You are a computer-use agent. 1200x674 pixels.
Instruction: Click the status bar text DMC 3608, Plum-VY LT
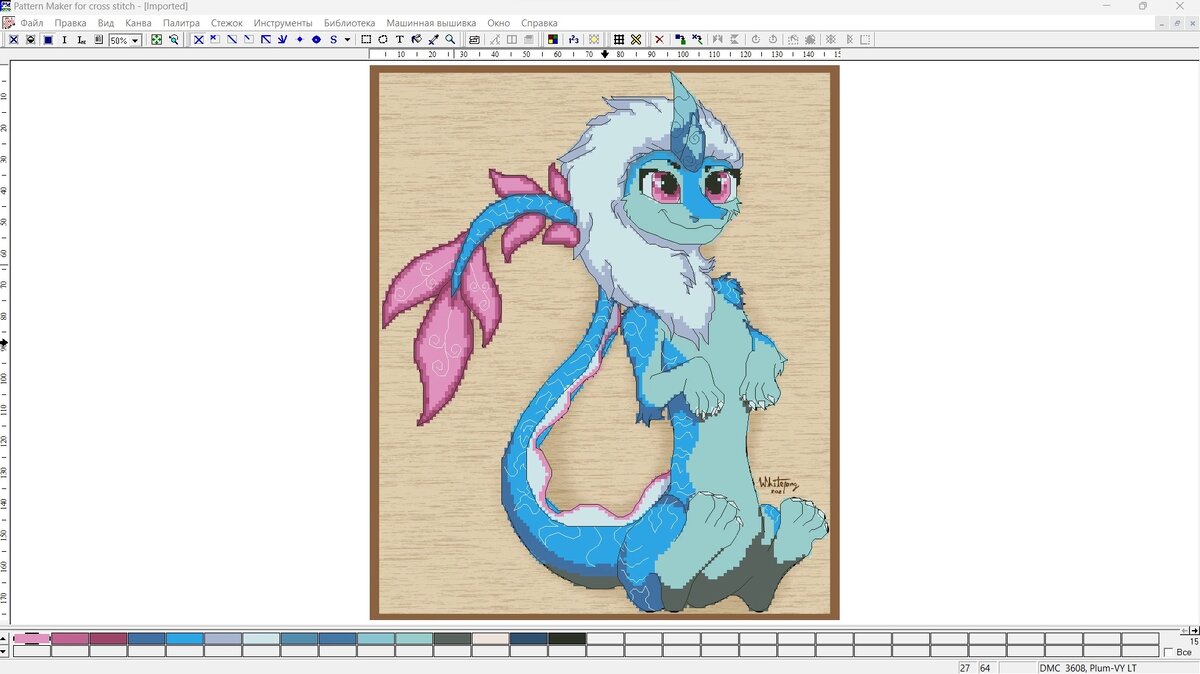pyautogui.click(x=1087, y=667)
